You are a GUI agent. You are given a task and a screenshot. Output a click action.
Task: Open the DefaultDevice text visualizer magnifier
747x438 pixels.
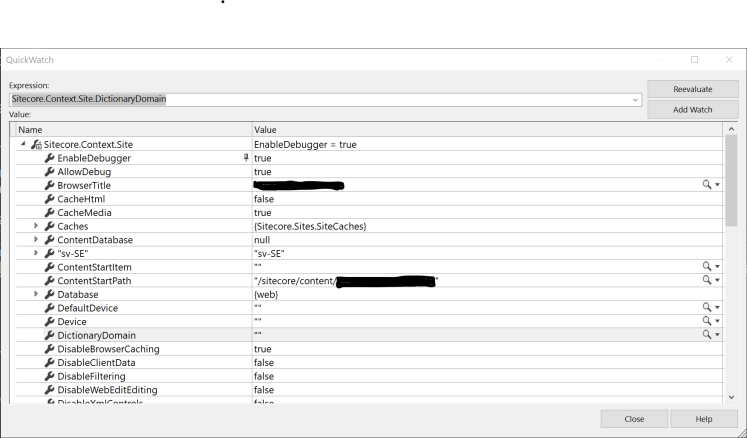coord(706,308)
